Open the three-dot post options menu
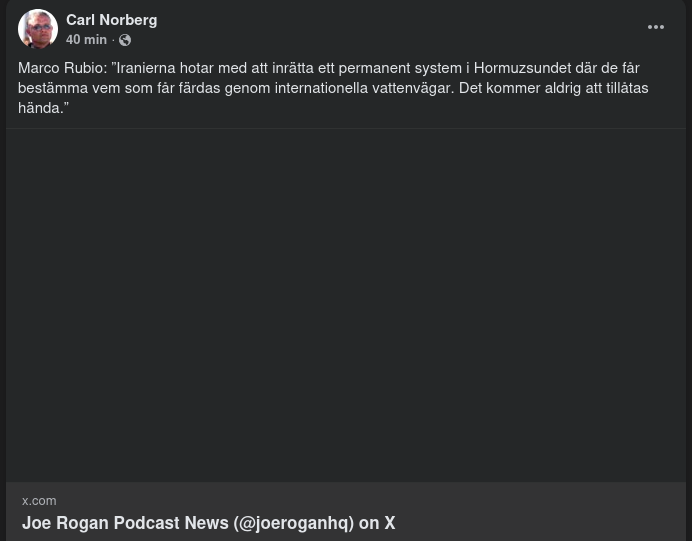 (x=655, y=27)
